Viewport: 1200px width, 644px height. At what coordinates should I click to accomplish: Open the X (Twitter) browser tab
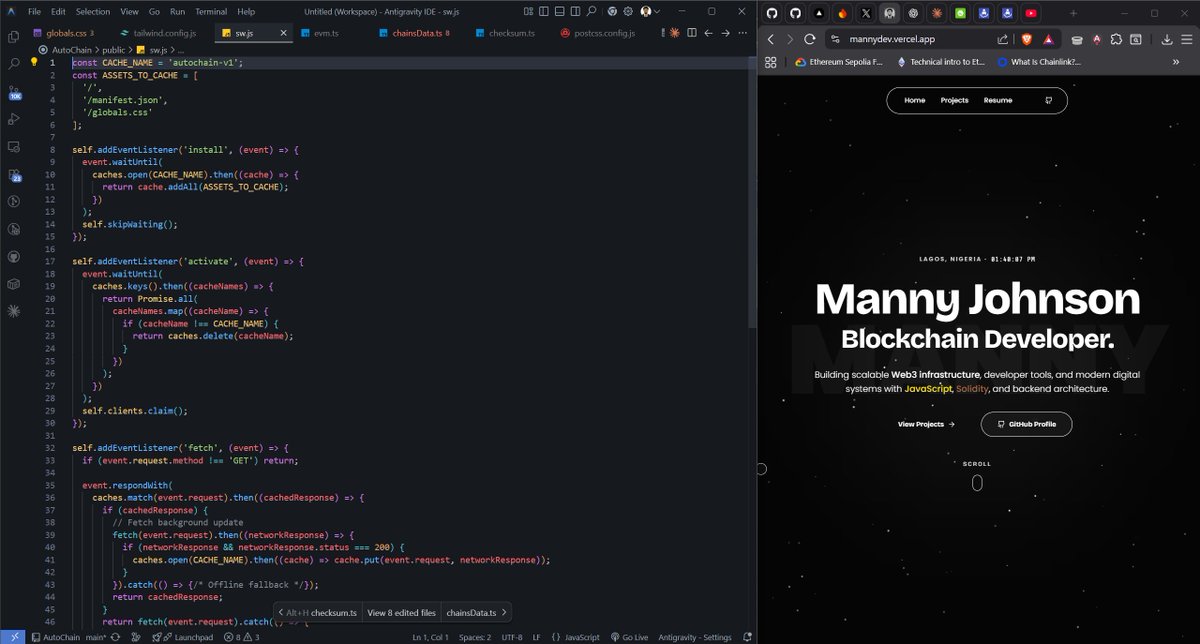pyautogui.click(x=864, y=13)
